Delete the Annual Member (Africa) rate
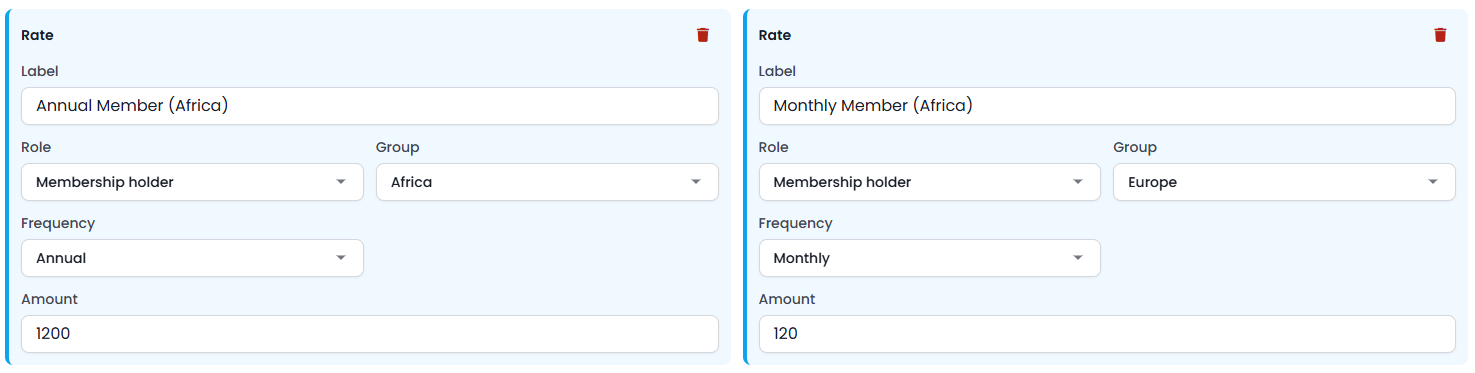The height and width of the screenshot is (373, 1475). 703,35
